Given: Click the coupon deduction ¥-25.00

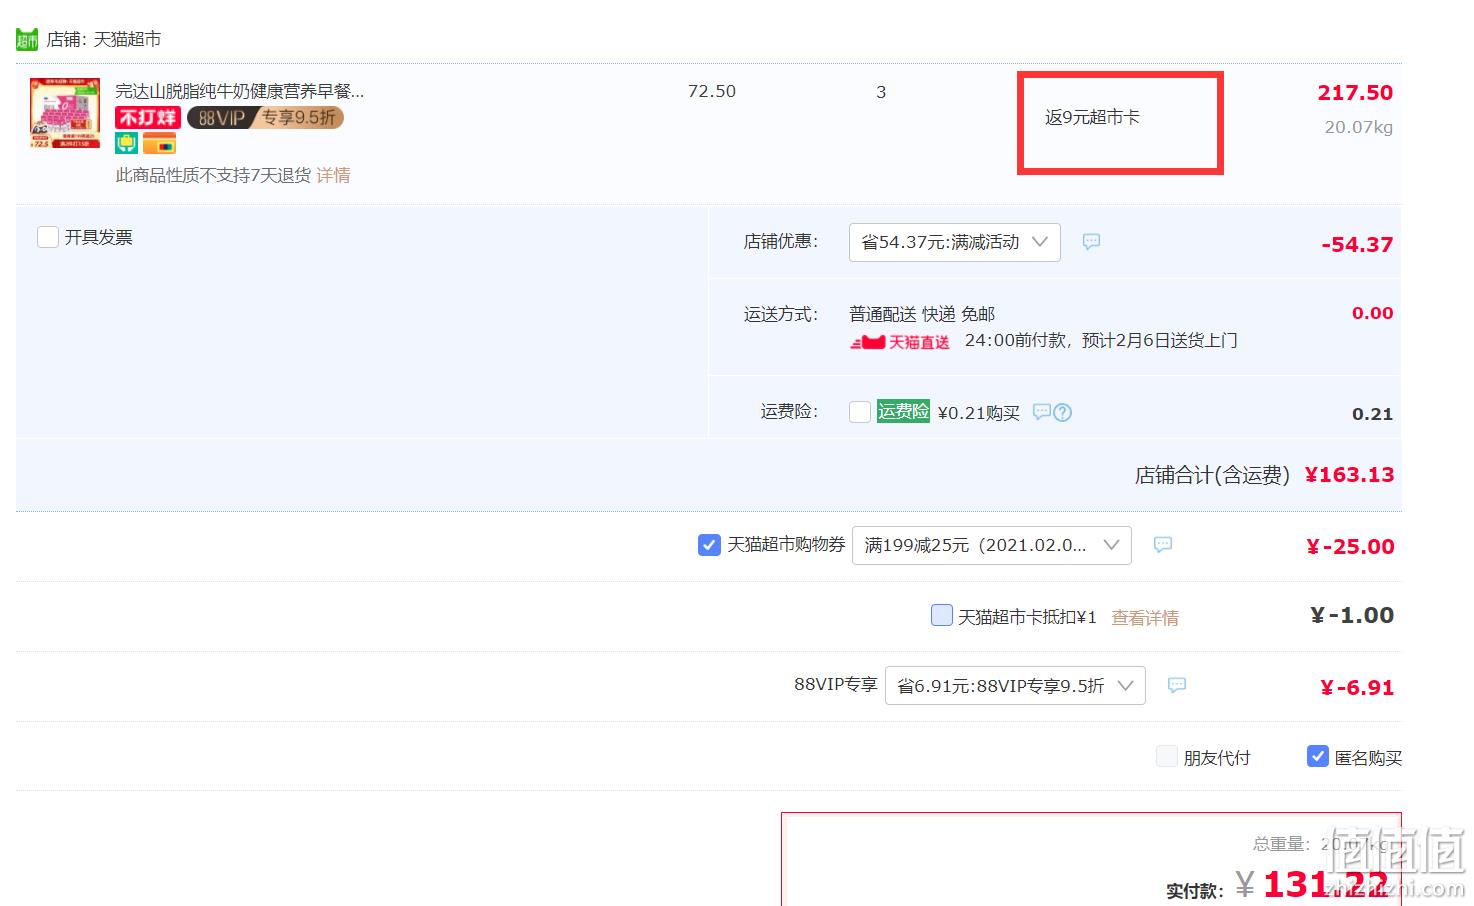Looking at the screenshot, I should coord(1350,547).
